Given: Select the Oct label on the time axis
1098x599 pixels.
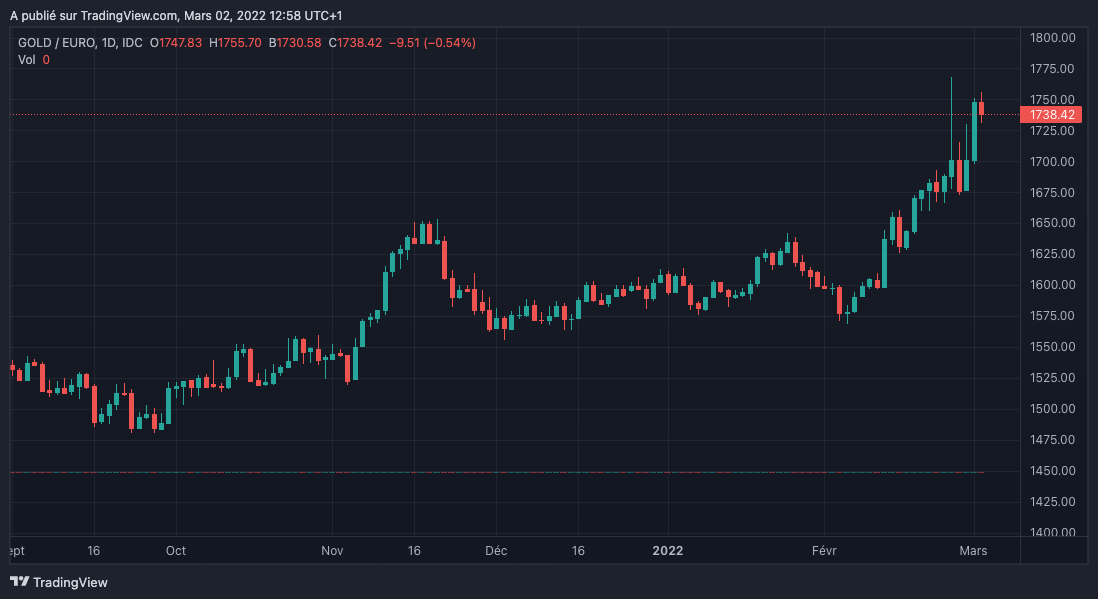Looking at the screenshot, I should [x=176, y=551].
